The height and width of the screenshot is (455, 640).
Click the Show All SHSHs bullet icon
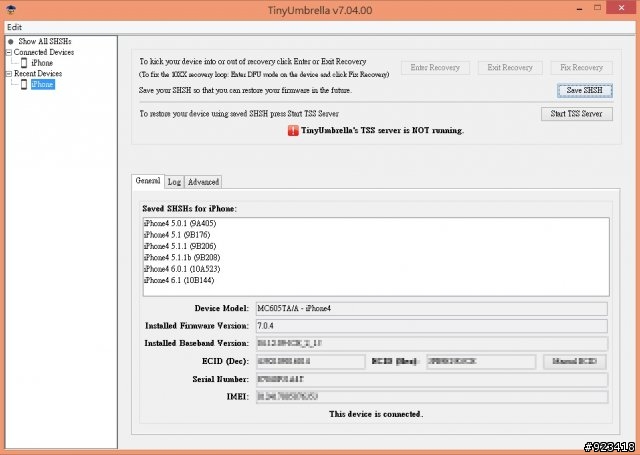point(11,42)
